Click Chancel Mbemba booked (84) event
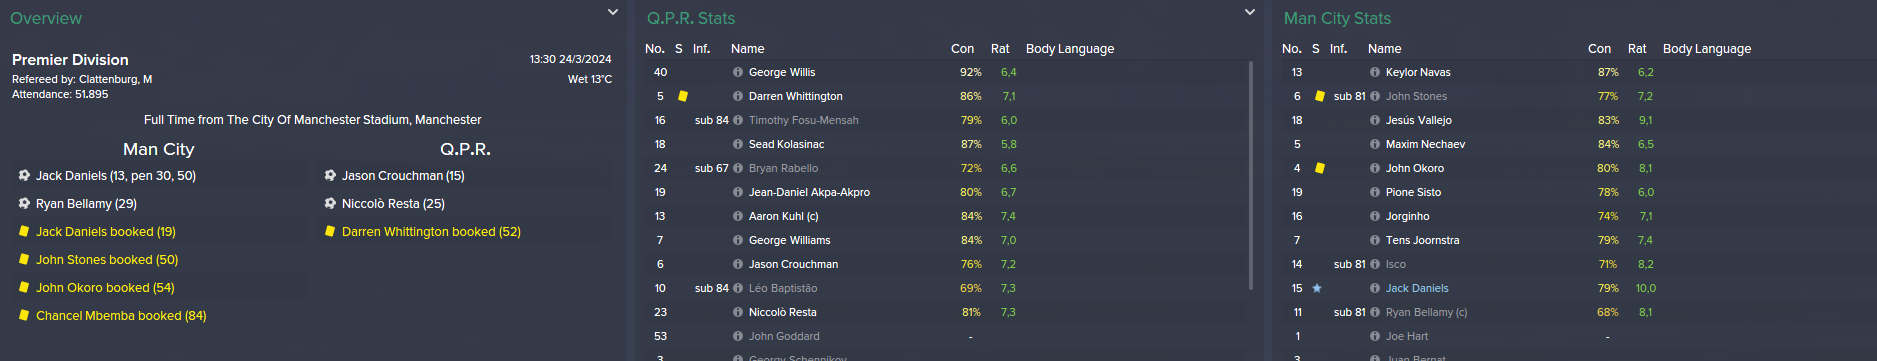This screenshot has width=1877, height=361. click(121, 315)
